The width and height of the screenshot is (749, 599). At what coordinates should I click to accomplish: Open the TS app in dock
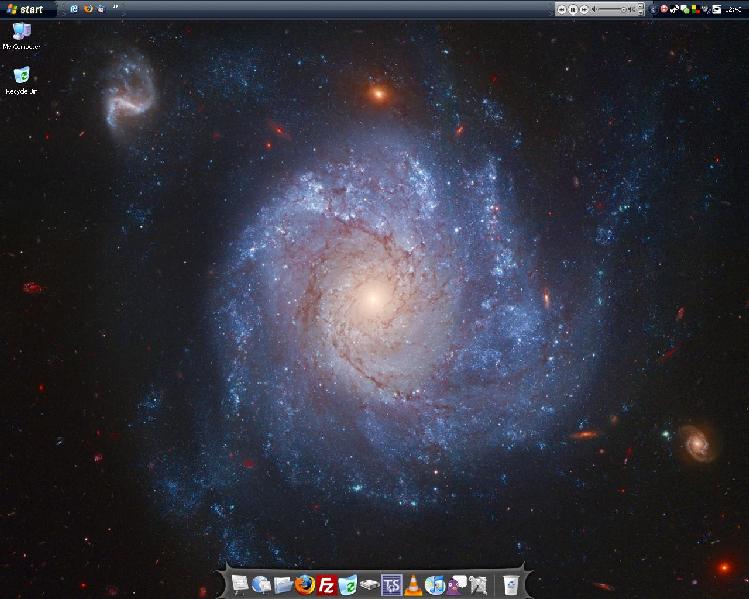coord(391,585)
